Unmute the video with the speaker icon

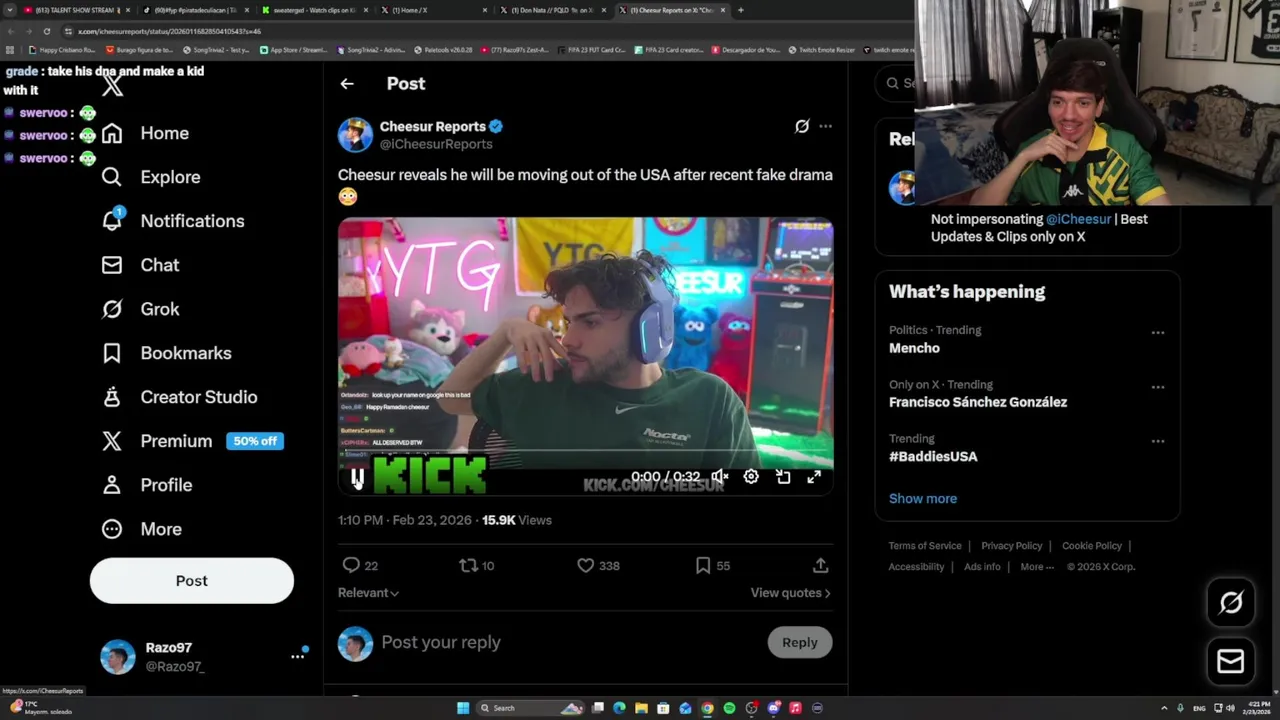pyautogui.click(x=719, y=477)
